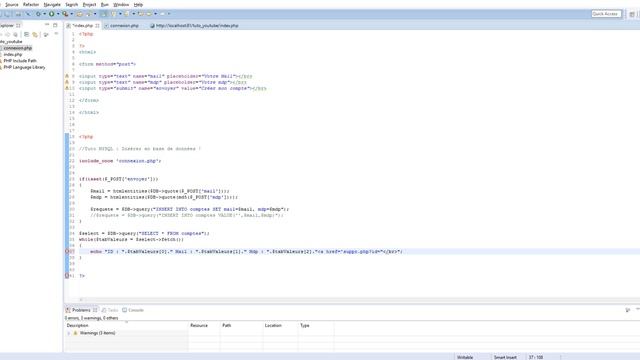Click the INSERT INTO comptes SET query line
The image size is (640, 360).
tap(189, 209)
